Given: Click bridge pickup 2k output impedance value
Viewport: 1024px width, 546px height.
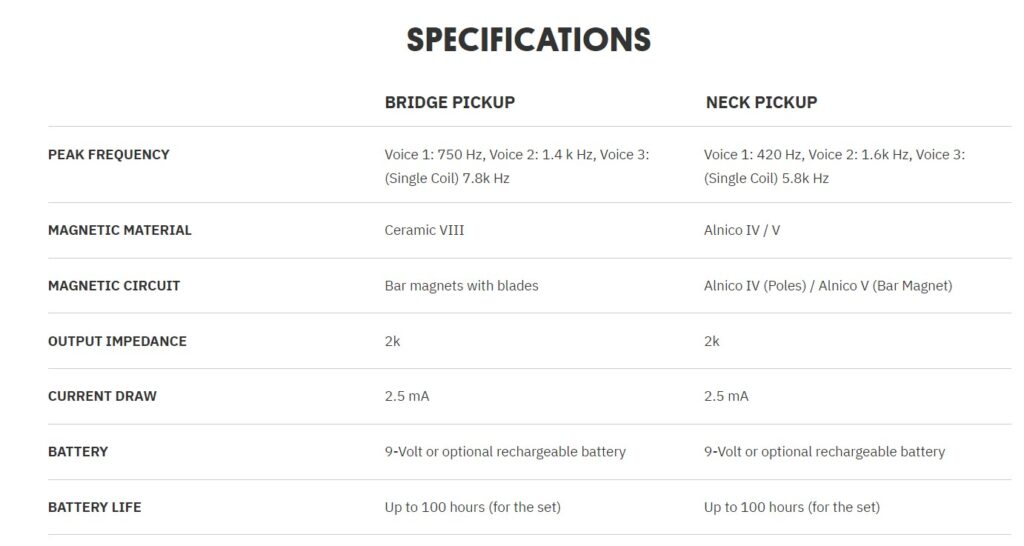Looking at the screenshot, I should (392, 341).
